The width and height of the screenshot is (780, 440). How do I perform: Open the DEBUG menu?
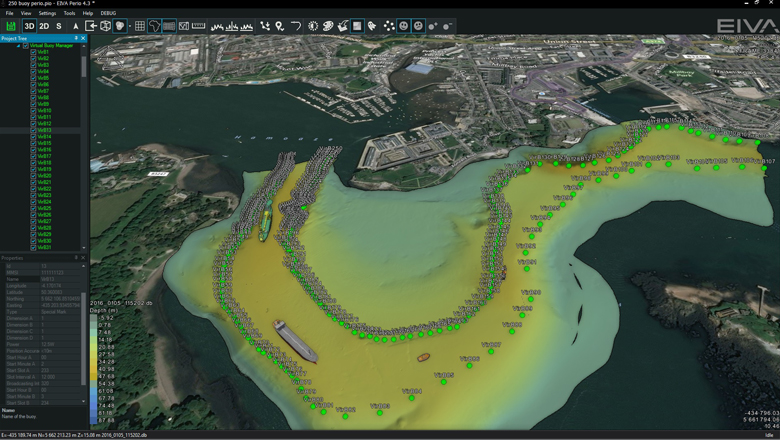108,13
